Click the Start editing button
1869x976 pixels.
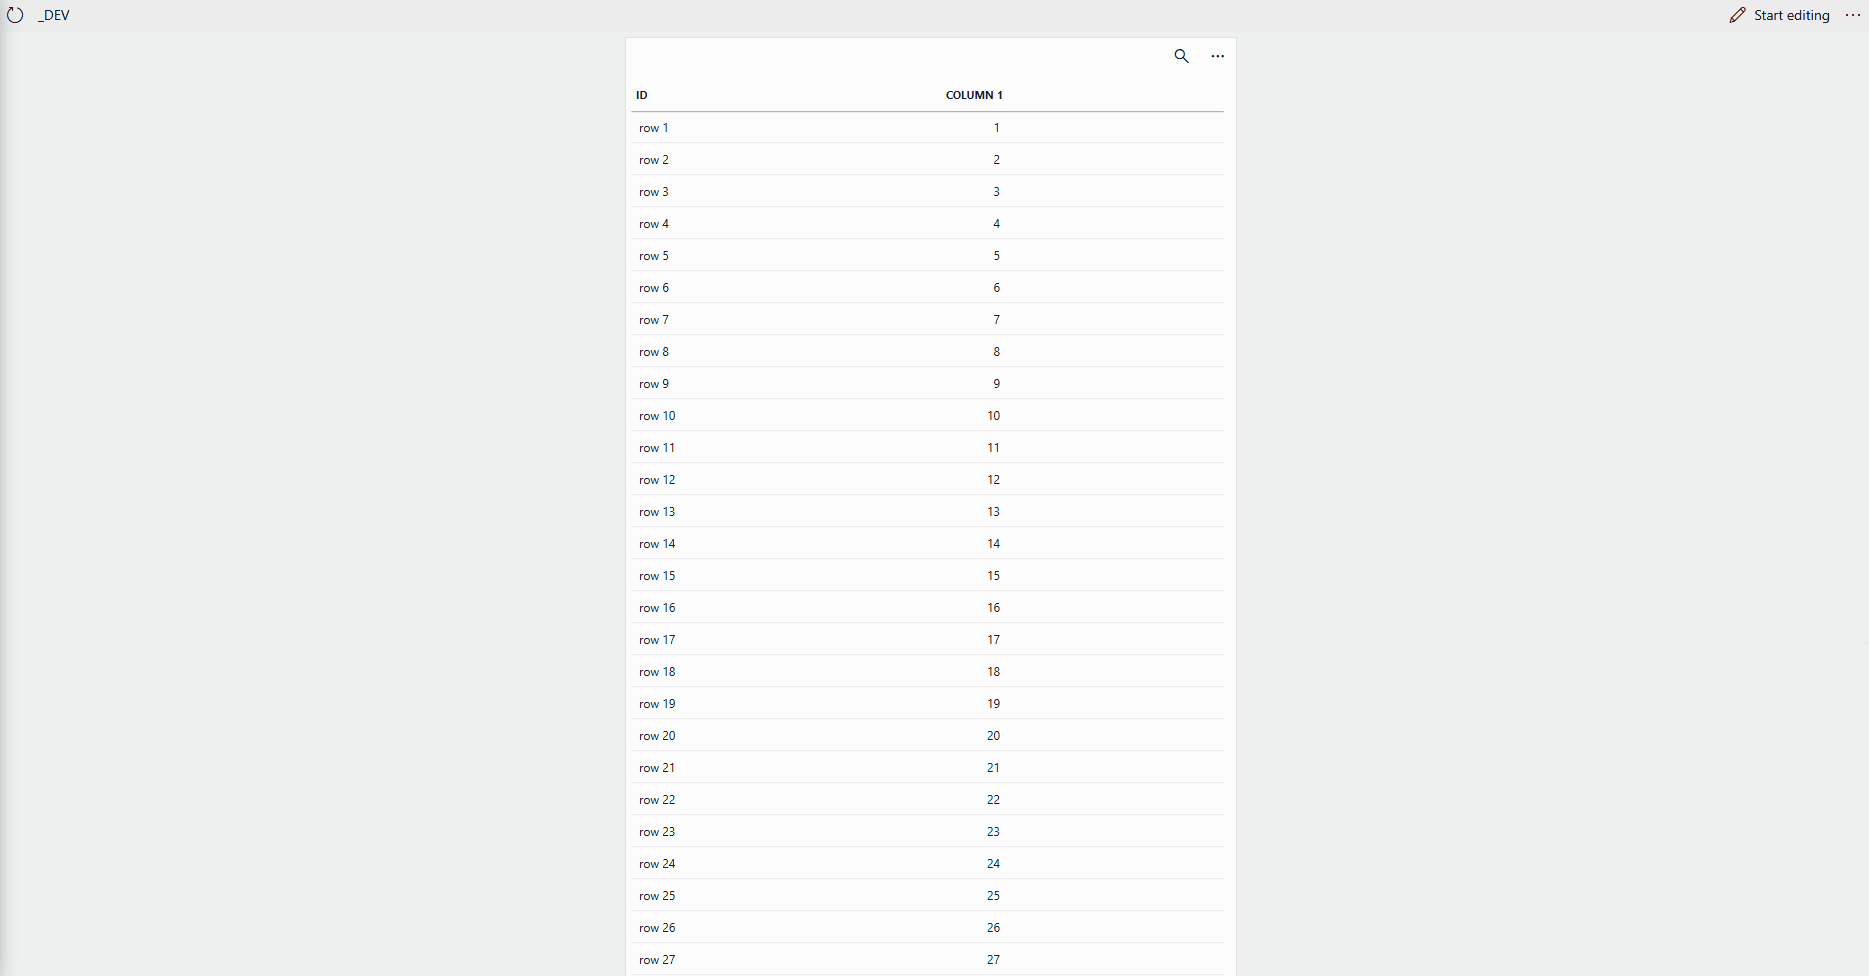tap(1780, 15)
